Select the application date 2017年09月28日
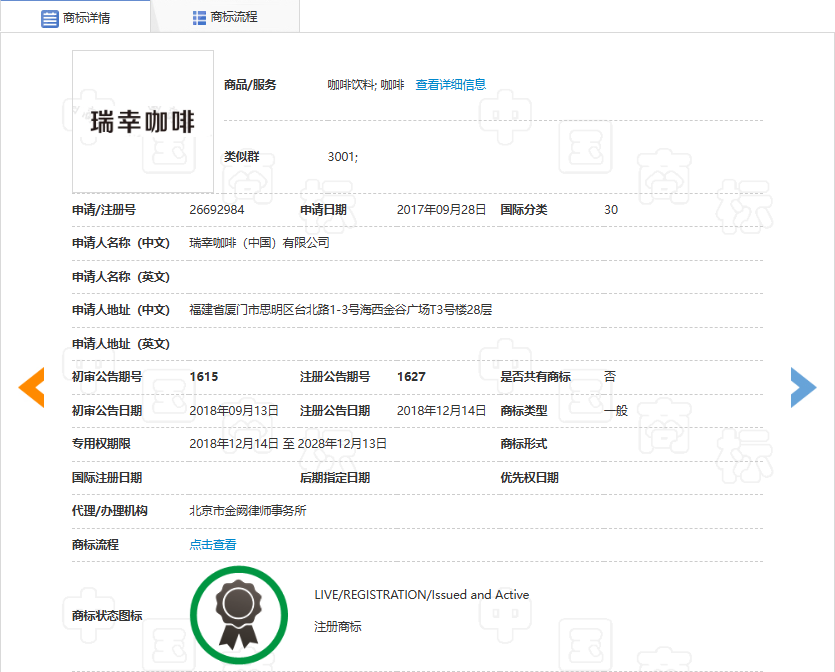This screenshot has height=672, width=835. (x=441, y=210)
